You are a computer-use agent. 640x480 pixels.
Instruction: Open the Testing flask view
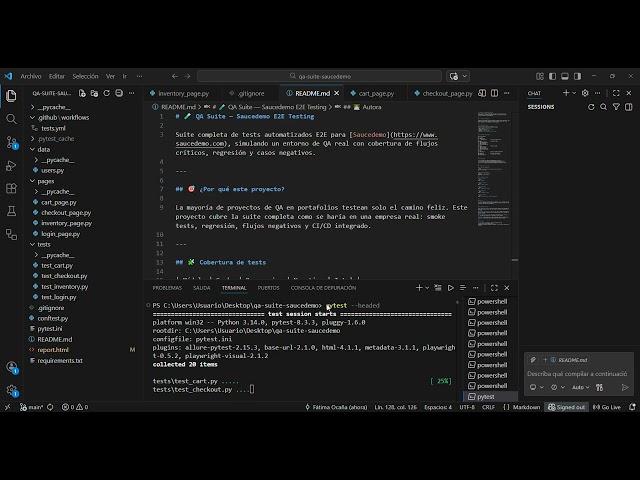[x=11, y=211]
